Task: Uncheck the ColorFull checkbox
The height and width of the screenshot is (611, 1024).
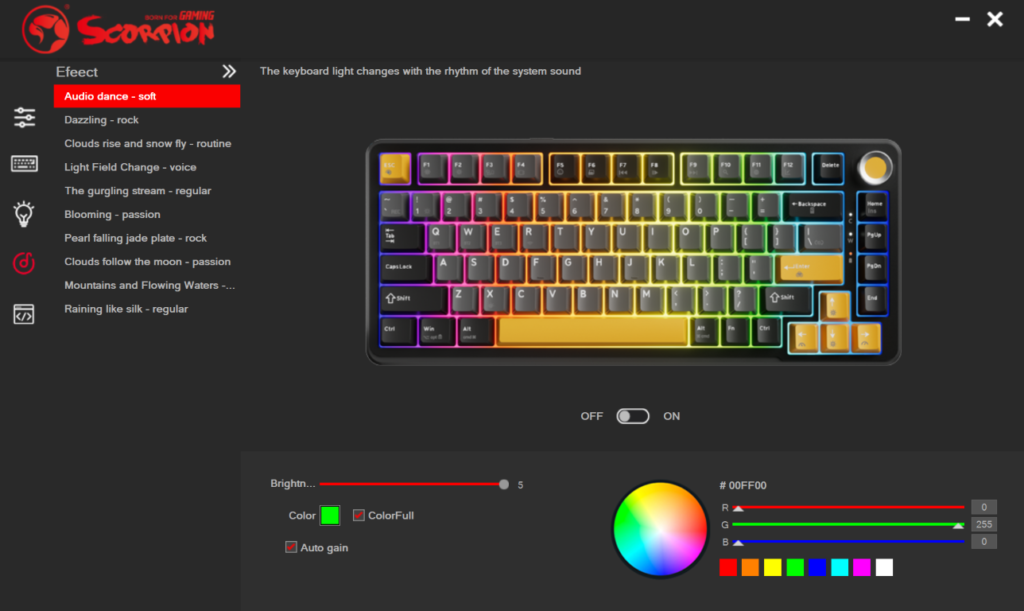Action: [x=359, y=515]
